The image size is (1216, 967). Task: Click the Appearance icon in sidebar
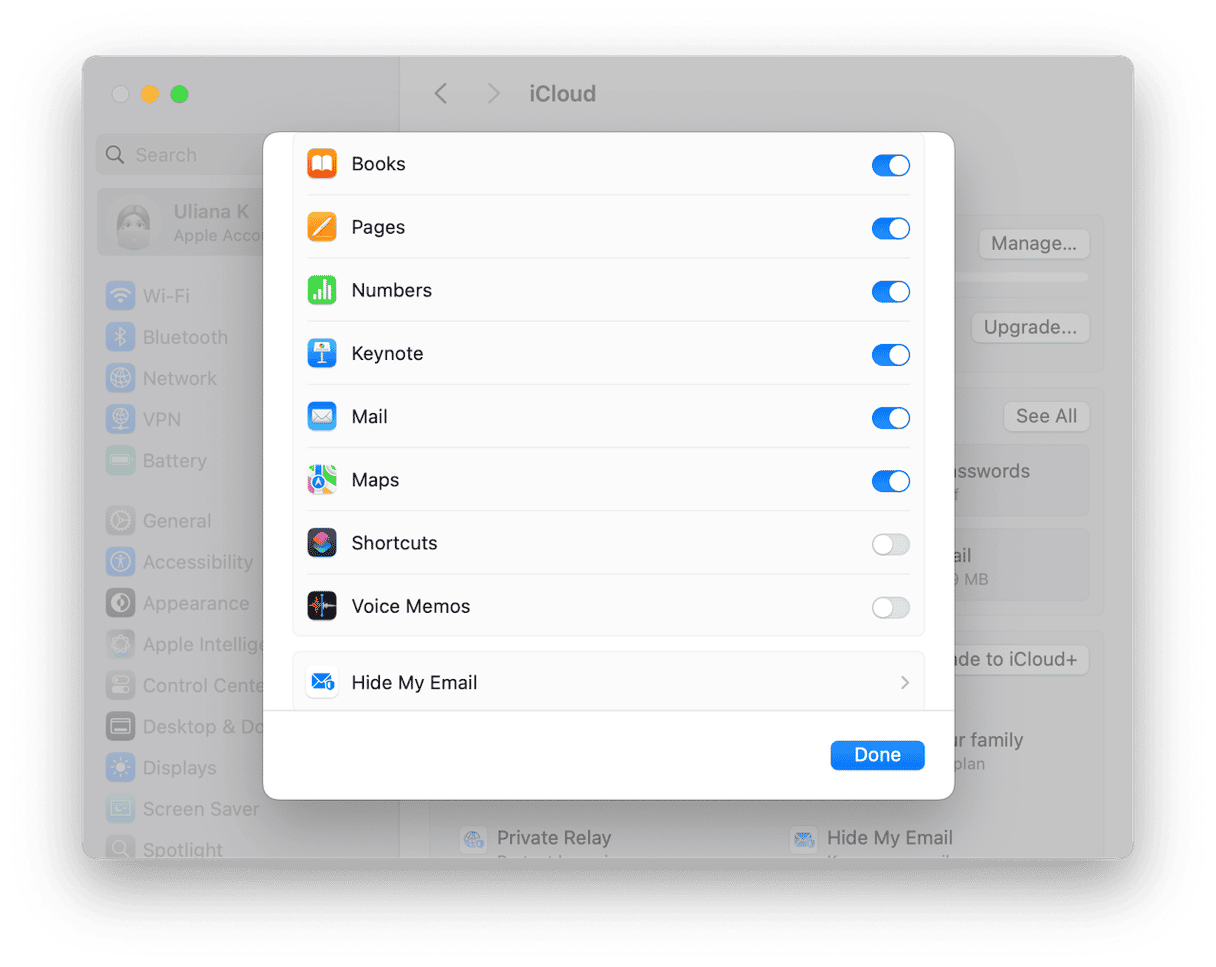tap(120, 603)
